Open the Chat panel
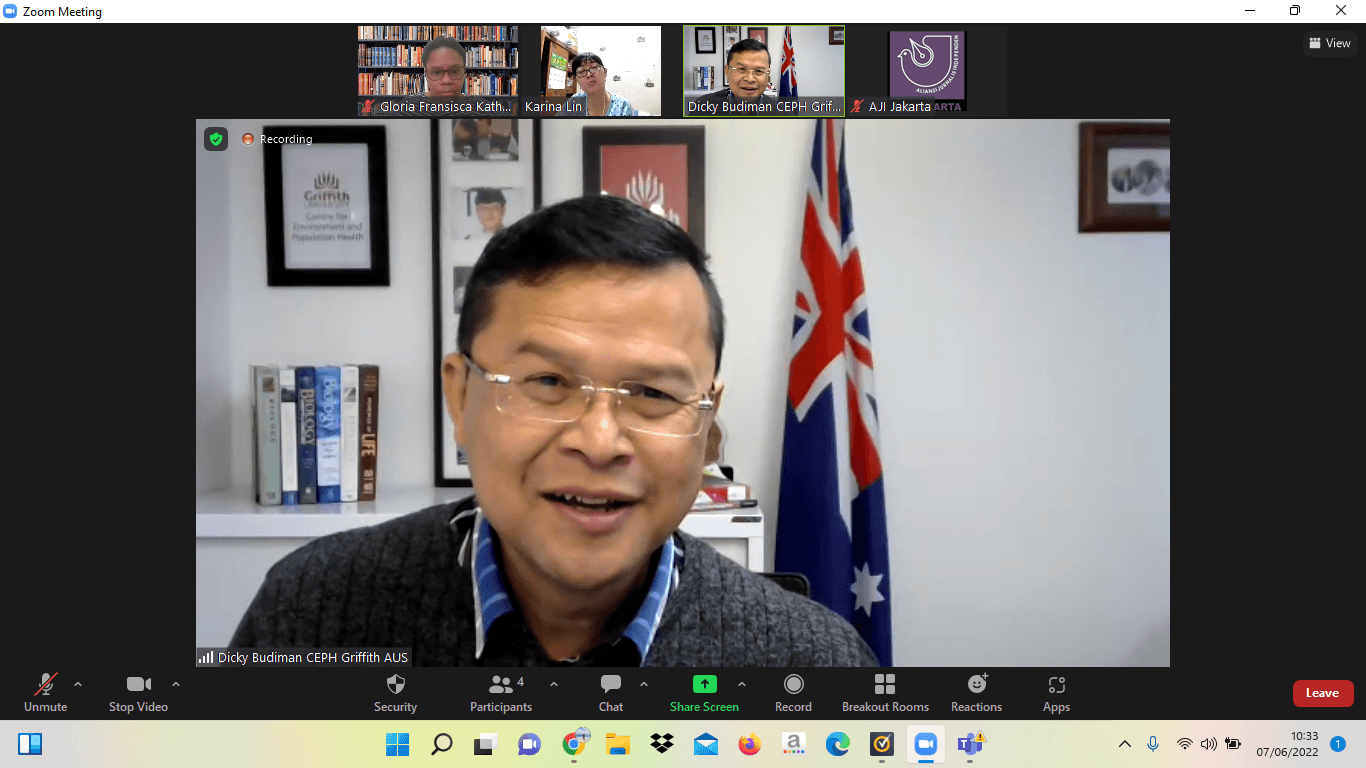The image size is (1366, 768). point(611,693)
